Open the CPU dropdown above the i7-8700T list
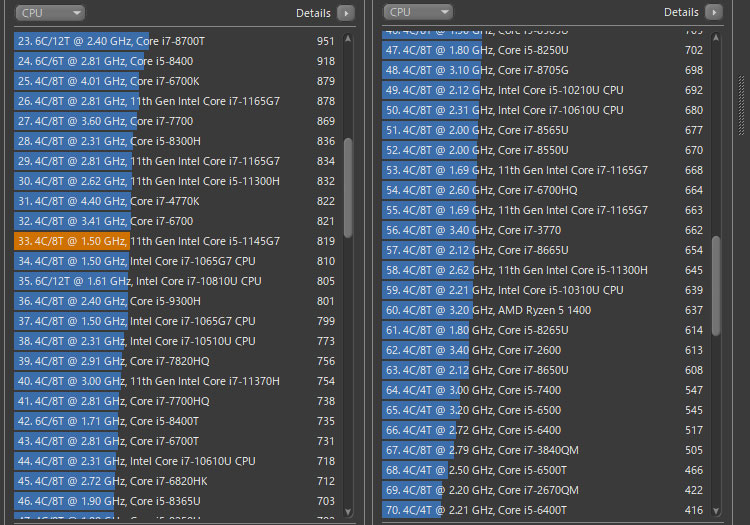 (x=50, y=13)
